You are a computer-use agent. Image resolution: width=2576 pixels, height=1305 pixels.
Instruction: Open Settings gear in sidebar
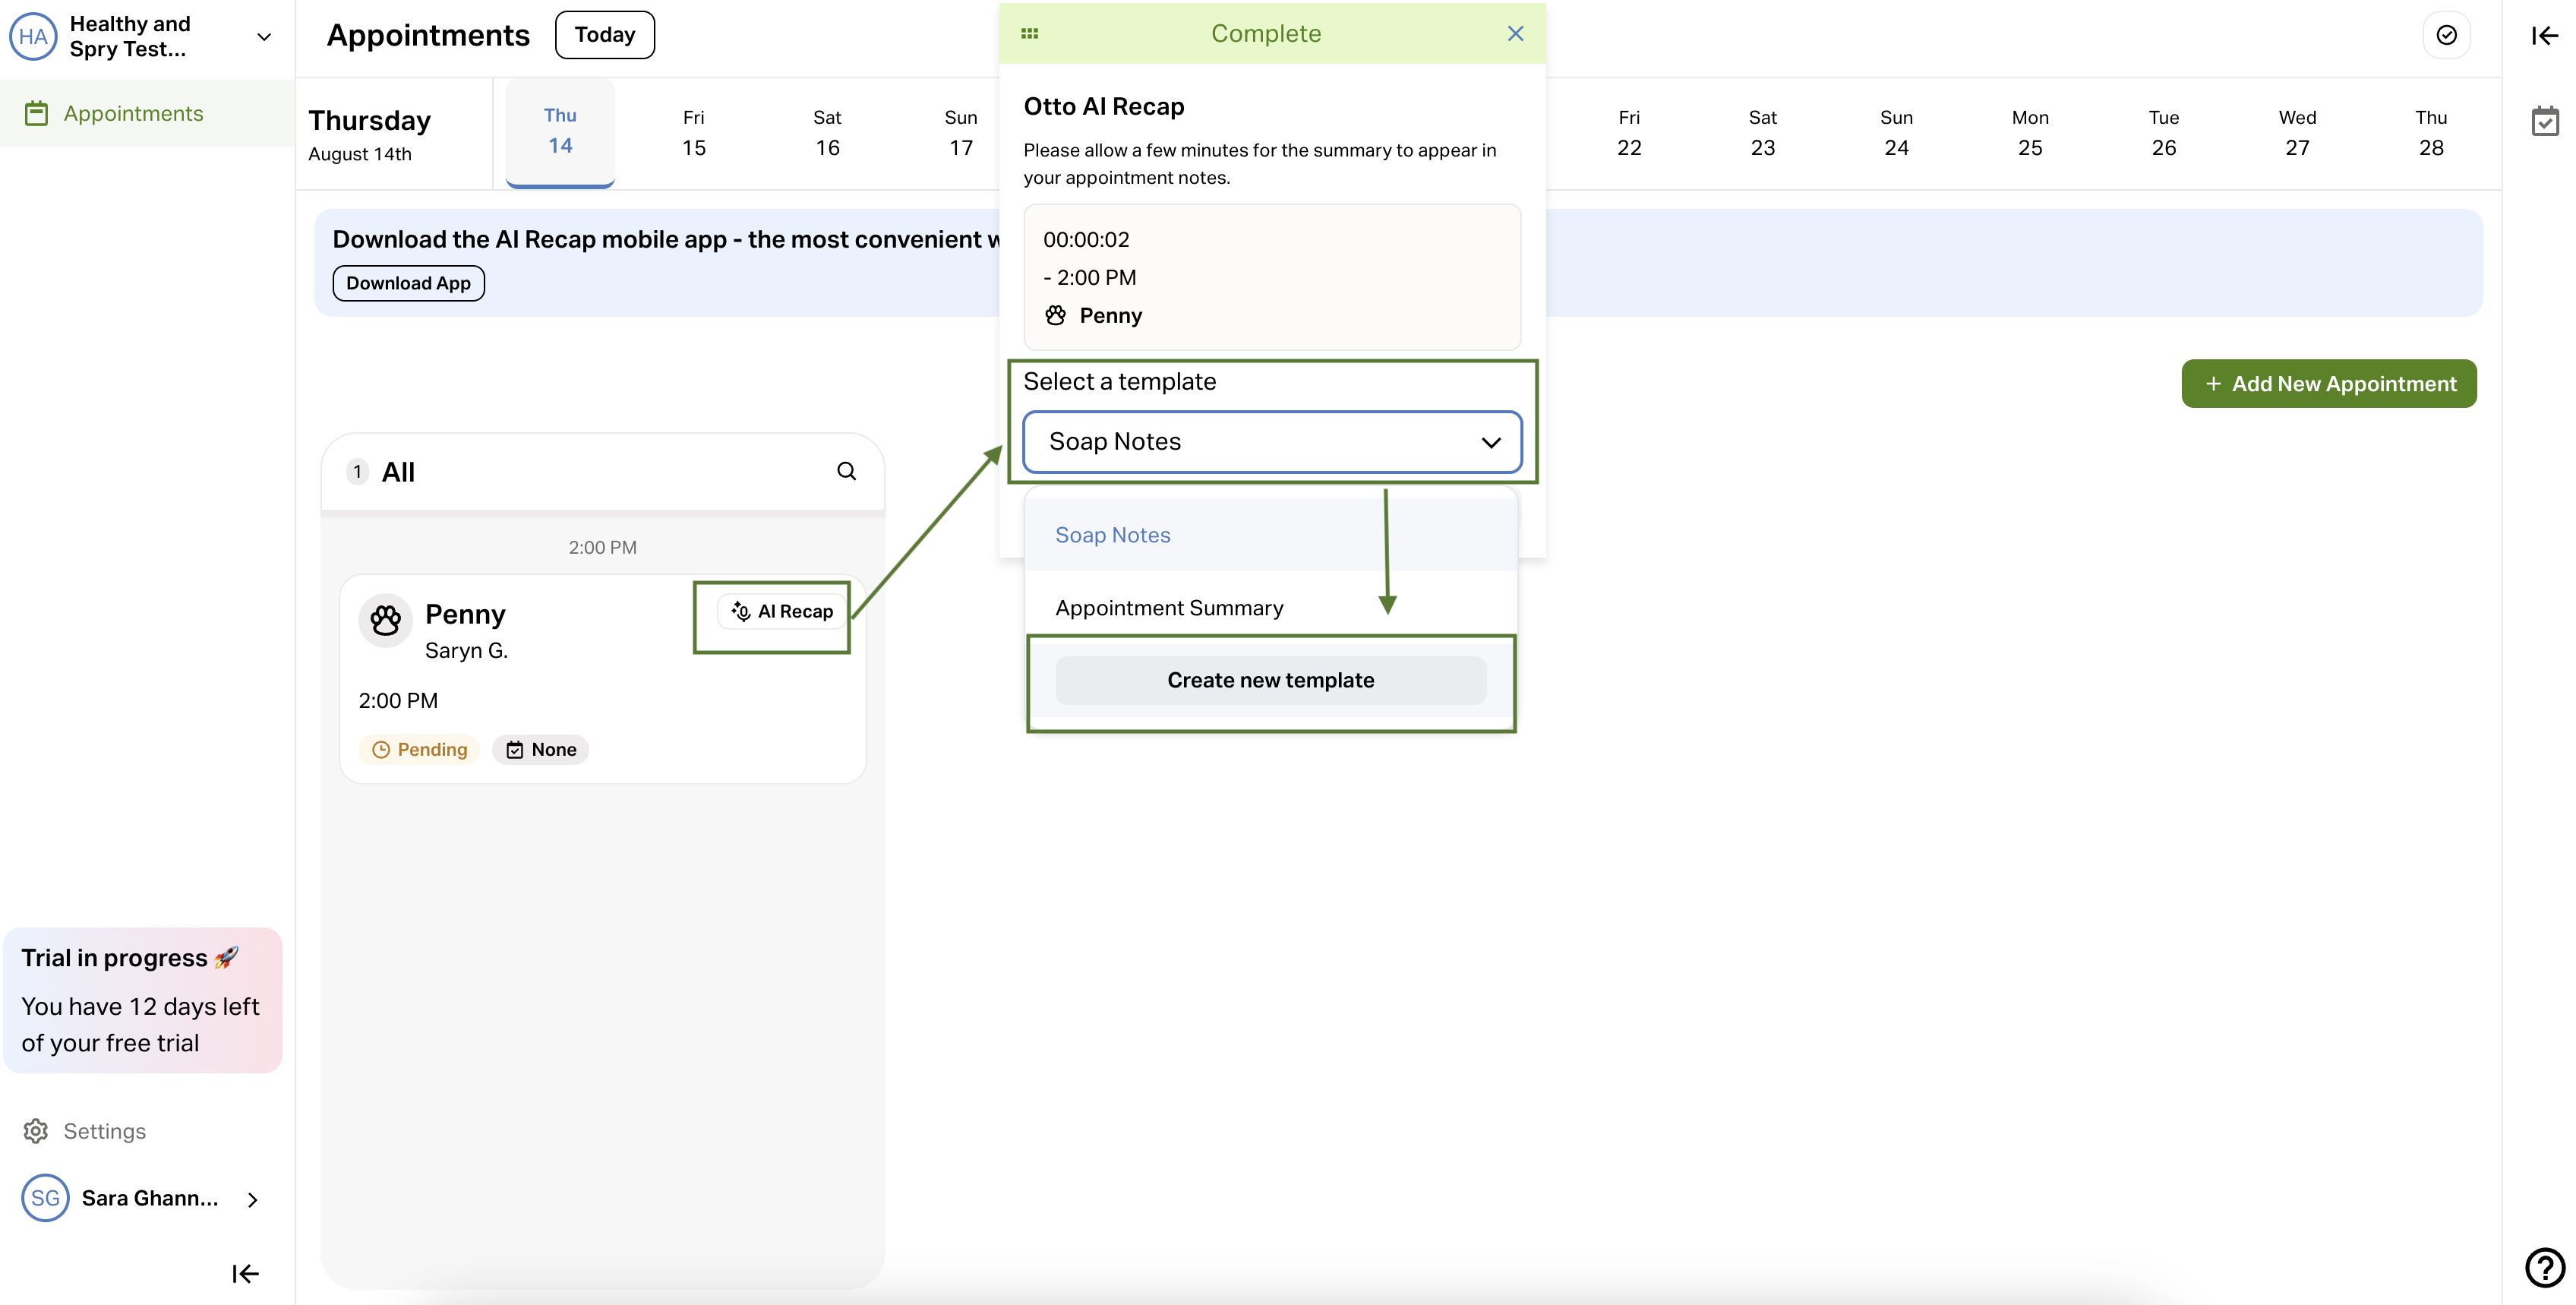pyautogui.click(x=36, y=1131)
